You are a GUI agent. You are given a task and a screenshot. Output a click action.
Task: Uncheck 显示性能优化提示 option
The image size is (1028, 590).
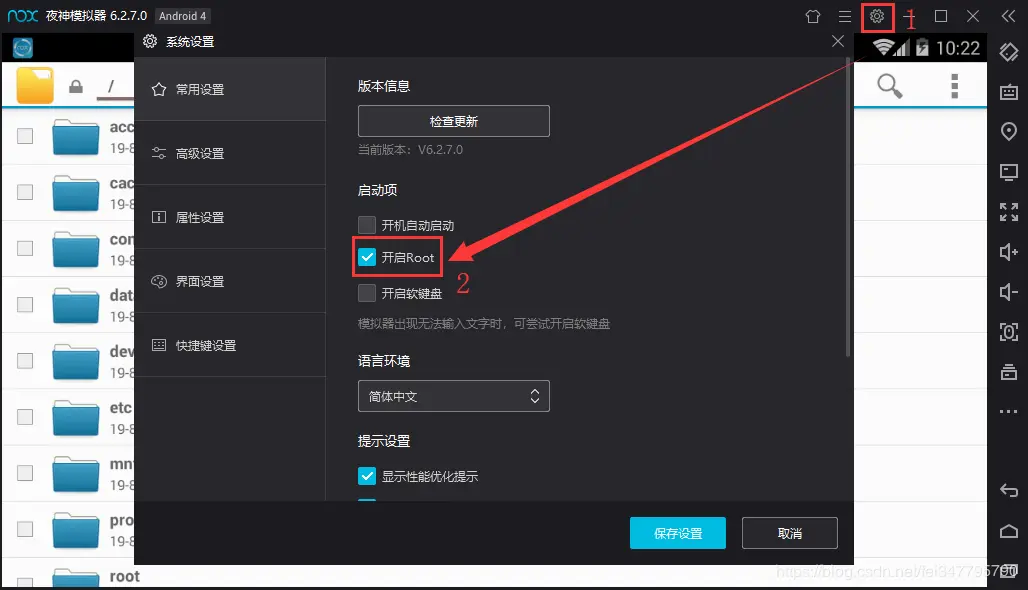click(367, 476)
